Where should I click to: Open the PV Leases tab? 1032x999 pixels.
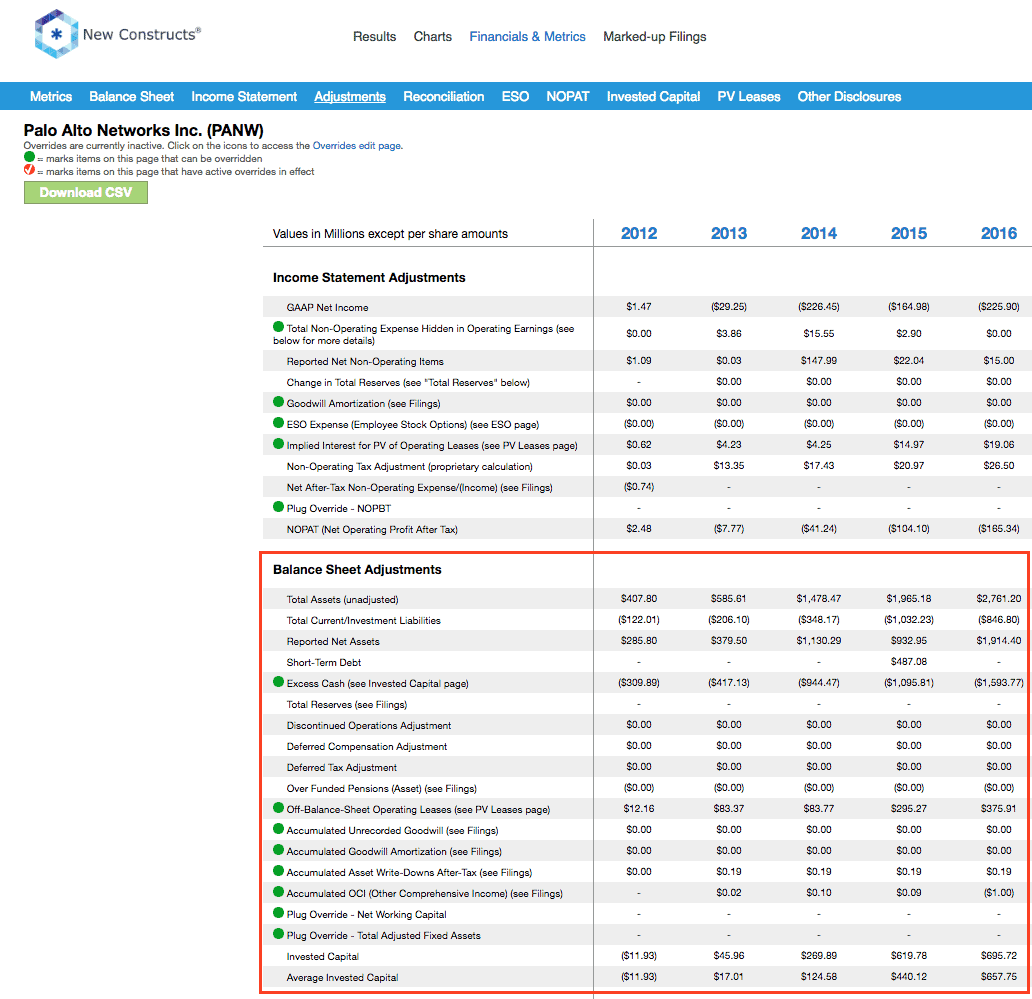click(x=749, y=97)
